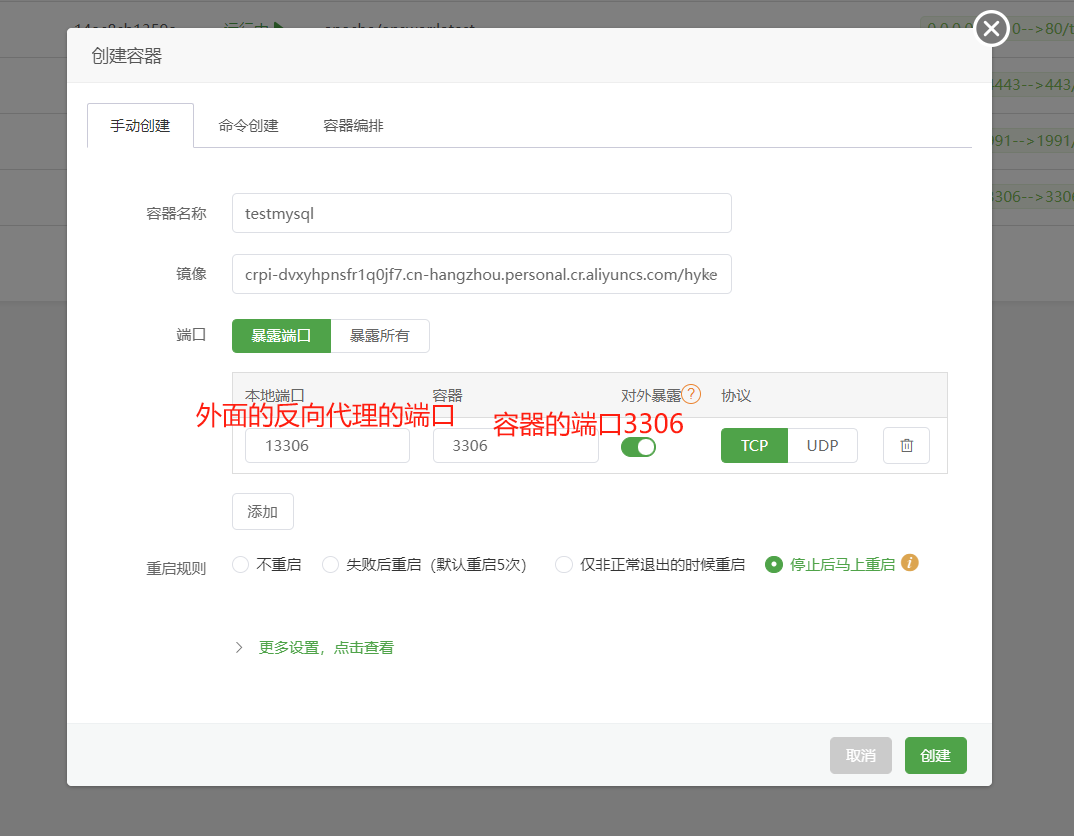Click the green 创建 button

click(x=935, y=756)
